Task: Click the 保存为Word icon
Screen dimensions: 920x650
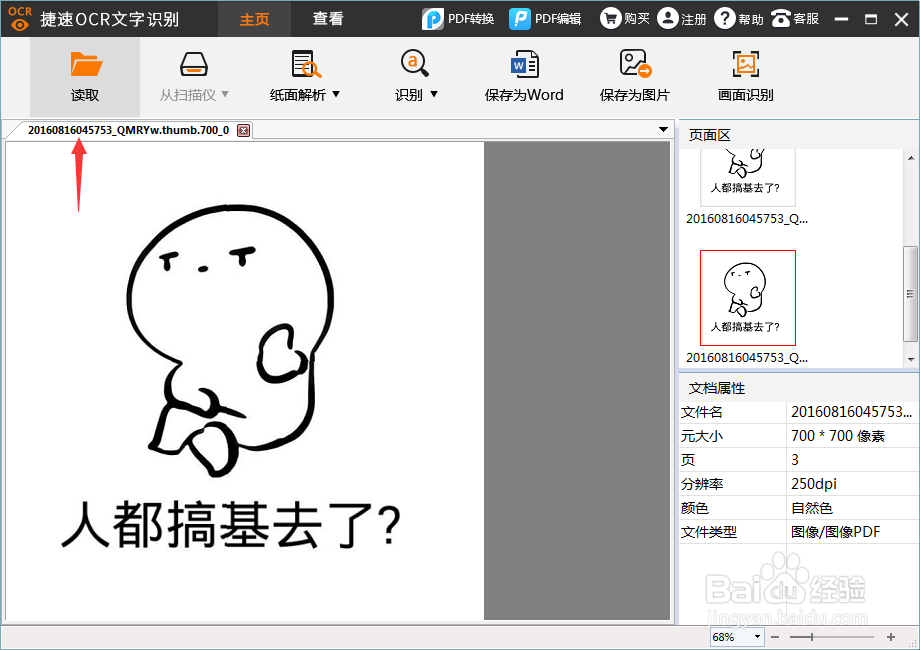Action: click(x=525, y=65)
